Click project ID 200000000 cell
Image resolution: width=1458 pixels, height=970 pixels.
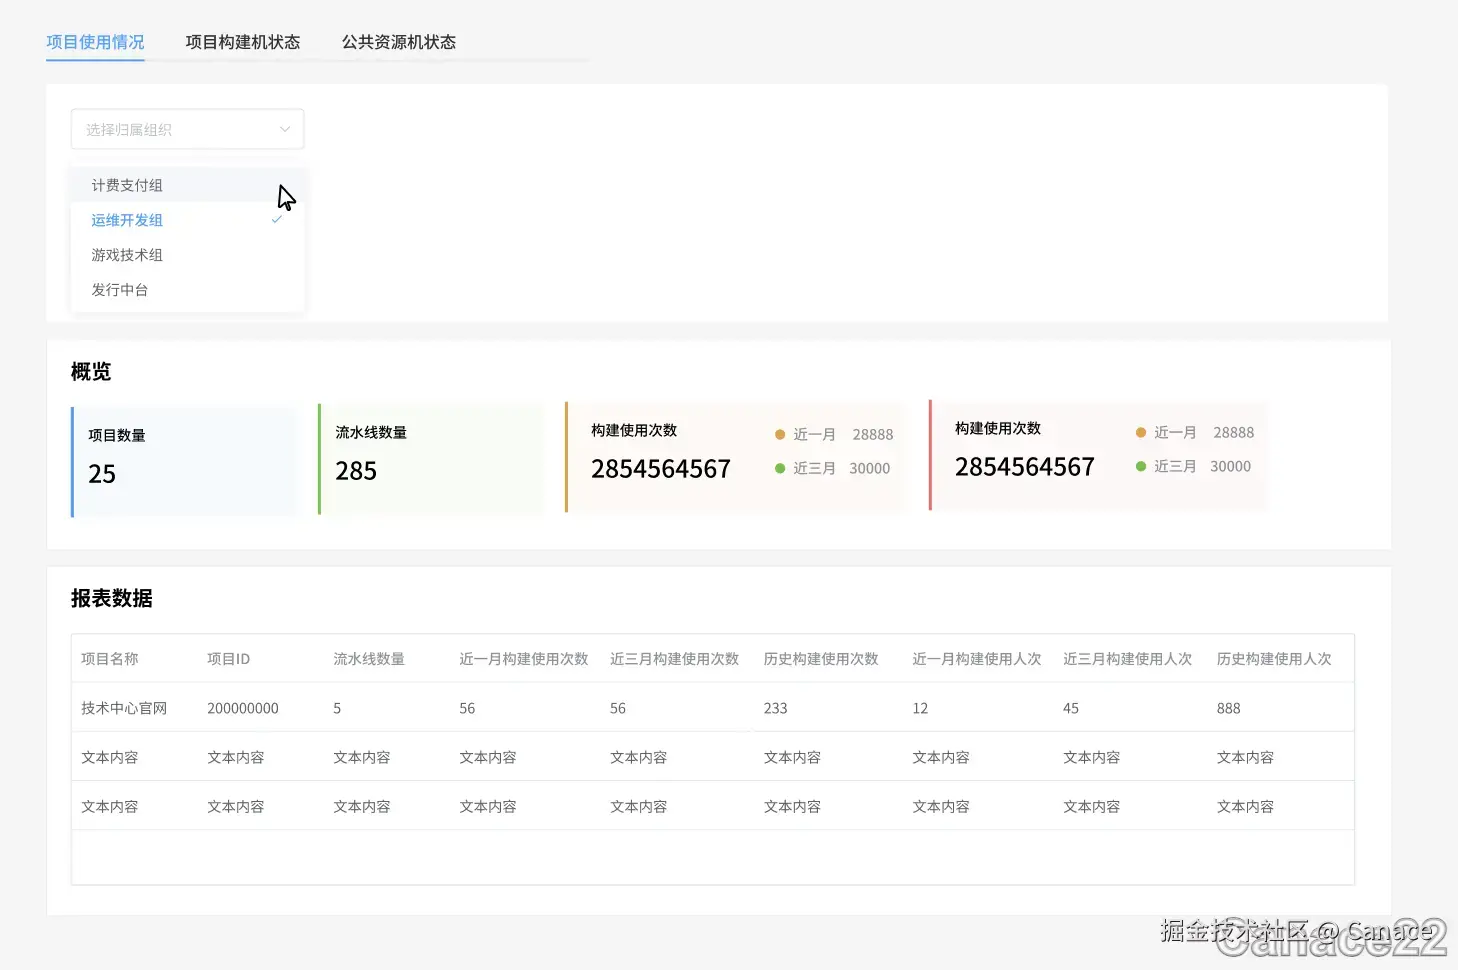[243, 708]
